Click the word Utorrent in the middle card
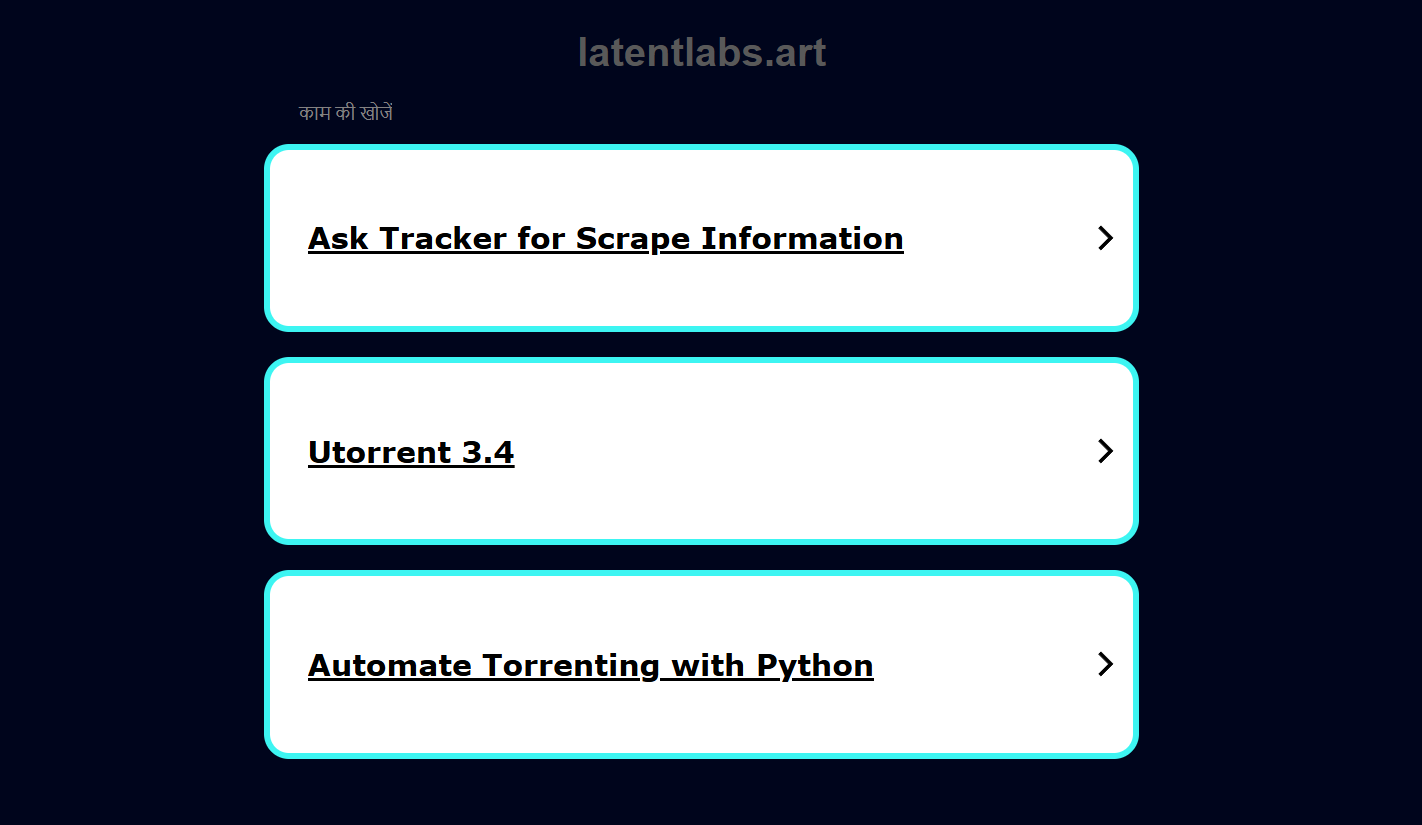This screenshot has height=825, width=1422. tap(381, 452)
